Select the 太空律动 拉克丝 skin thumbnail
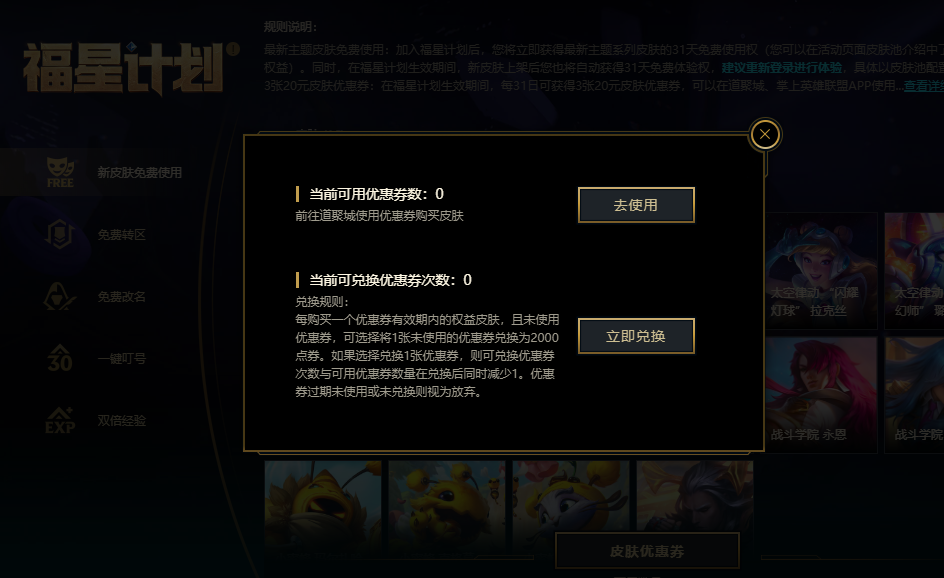Image resolution: width=944 pixels, height=578 pixels. 821,270
